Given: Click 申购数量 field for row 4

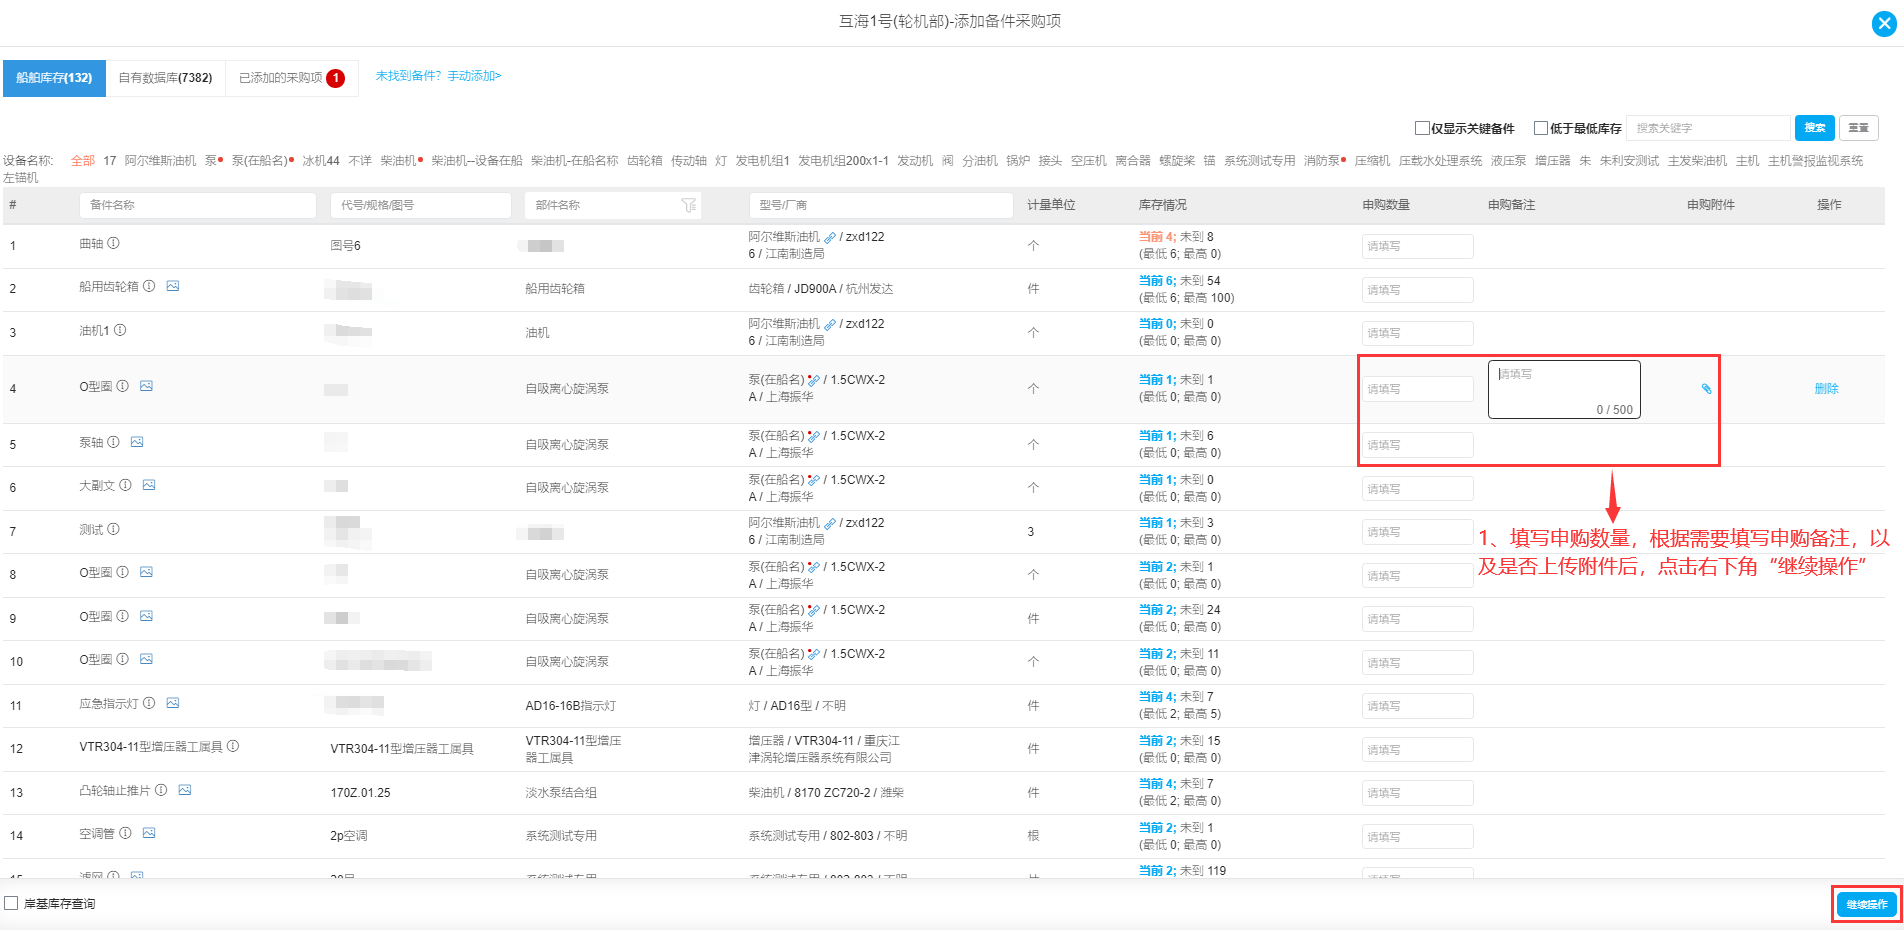Looking at the screenshot, I should [x=1417, y=389].
